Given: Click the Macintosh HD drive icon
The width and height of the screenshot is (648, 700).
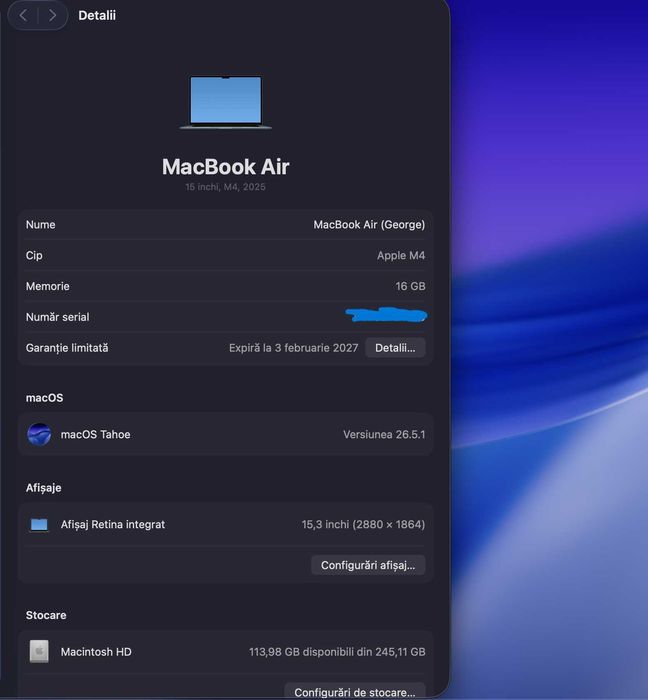Looking at the screenshot, I should [39, 651].
